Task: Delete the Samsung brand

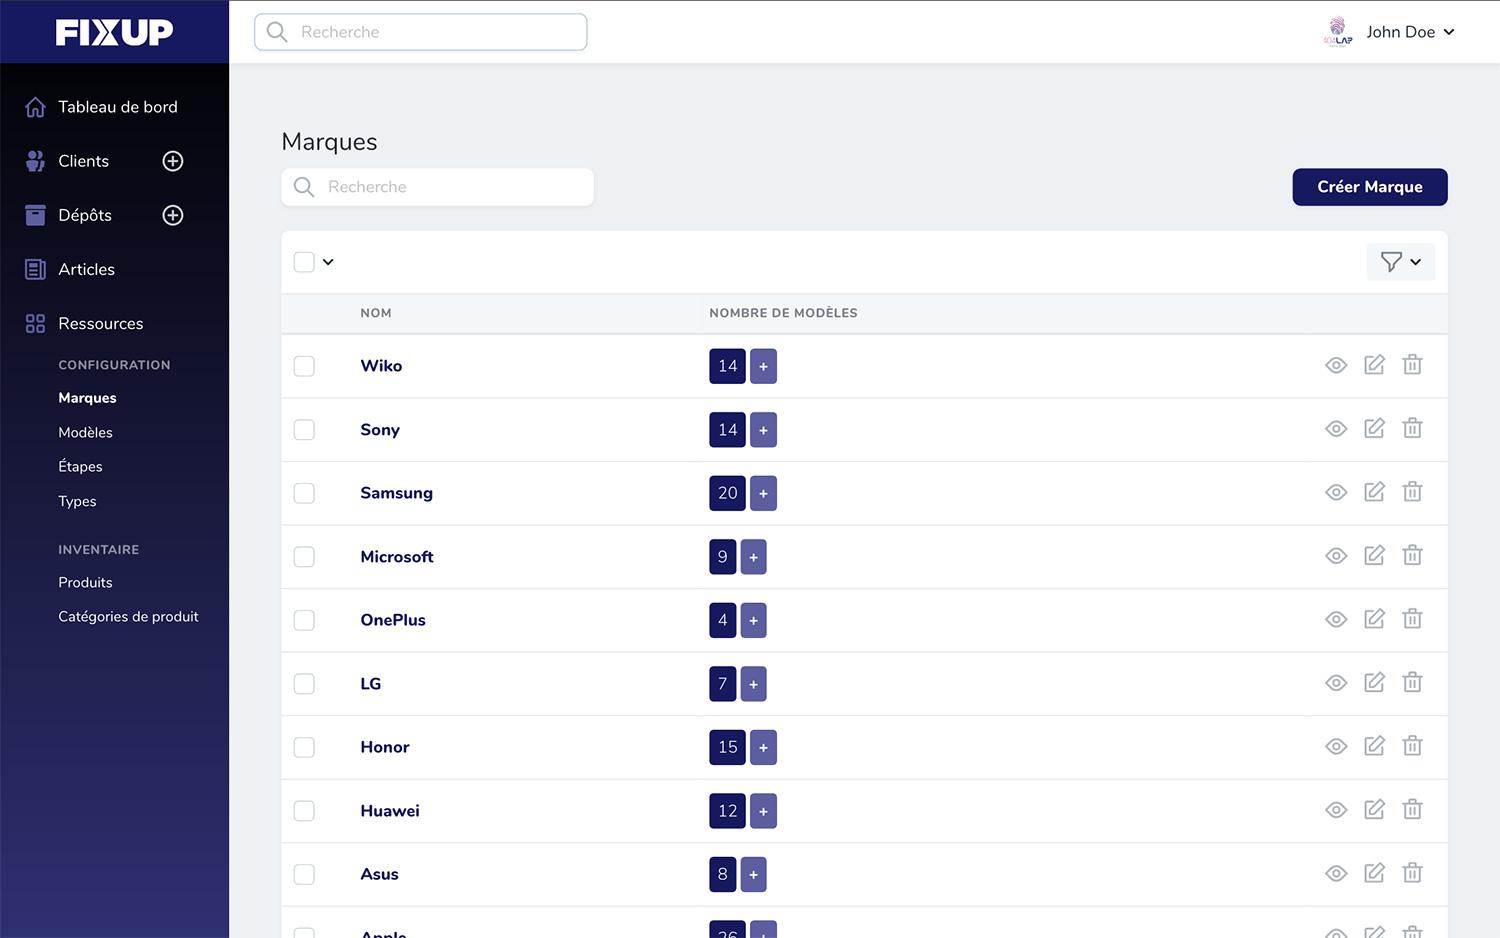Action: click(x=1412, y=492)
